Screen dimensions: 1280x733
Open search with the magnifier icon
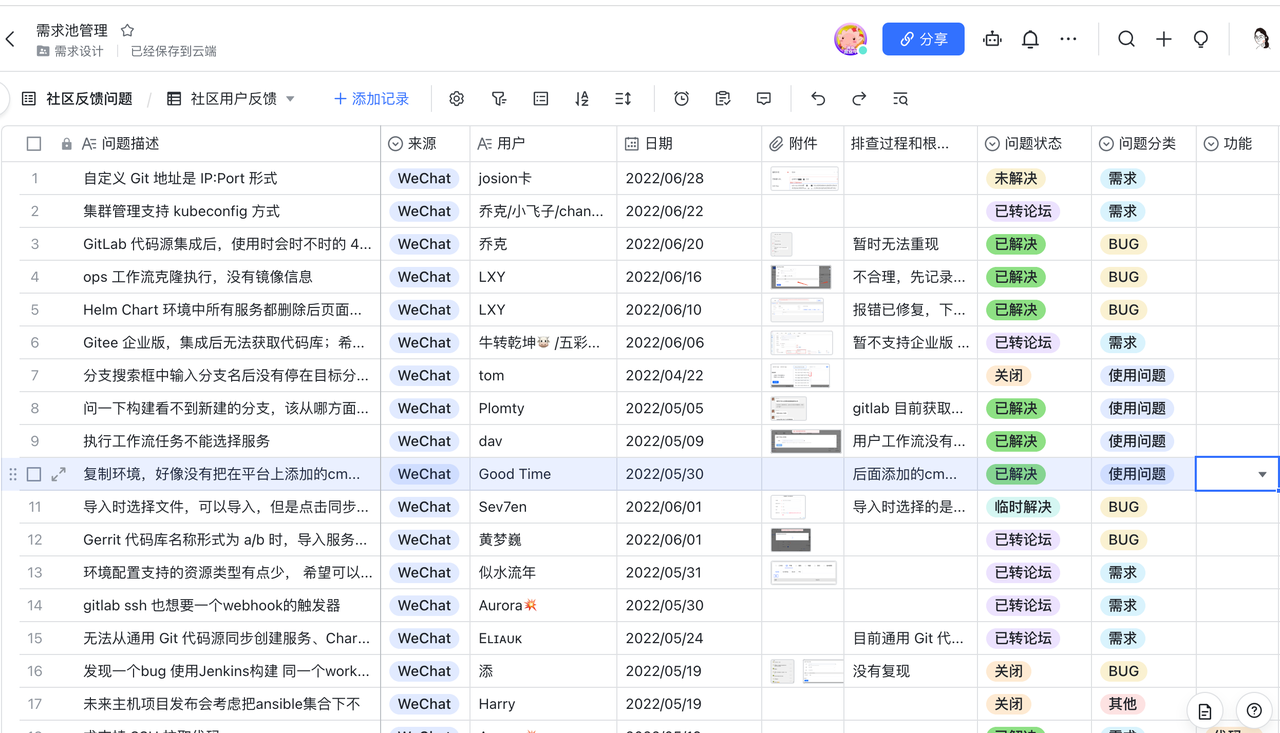pos(1126,39)
